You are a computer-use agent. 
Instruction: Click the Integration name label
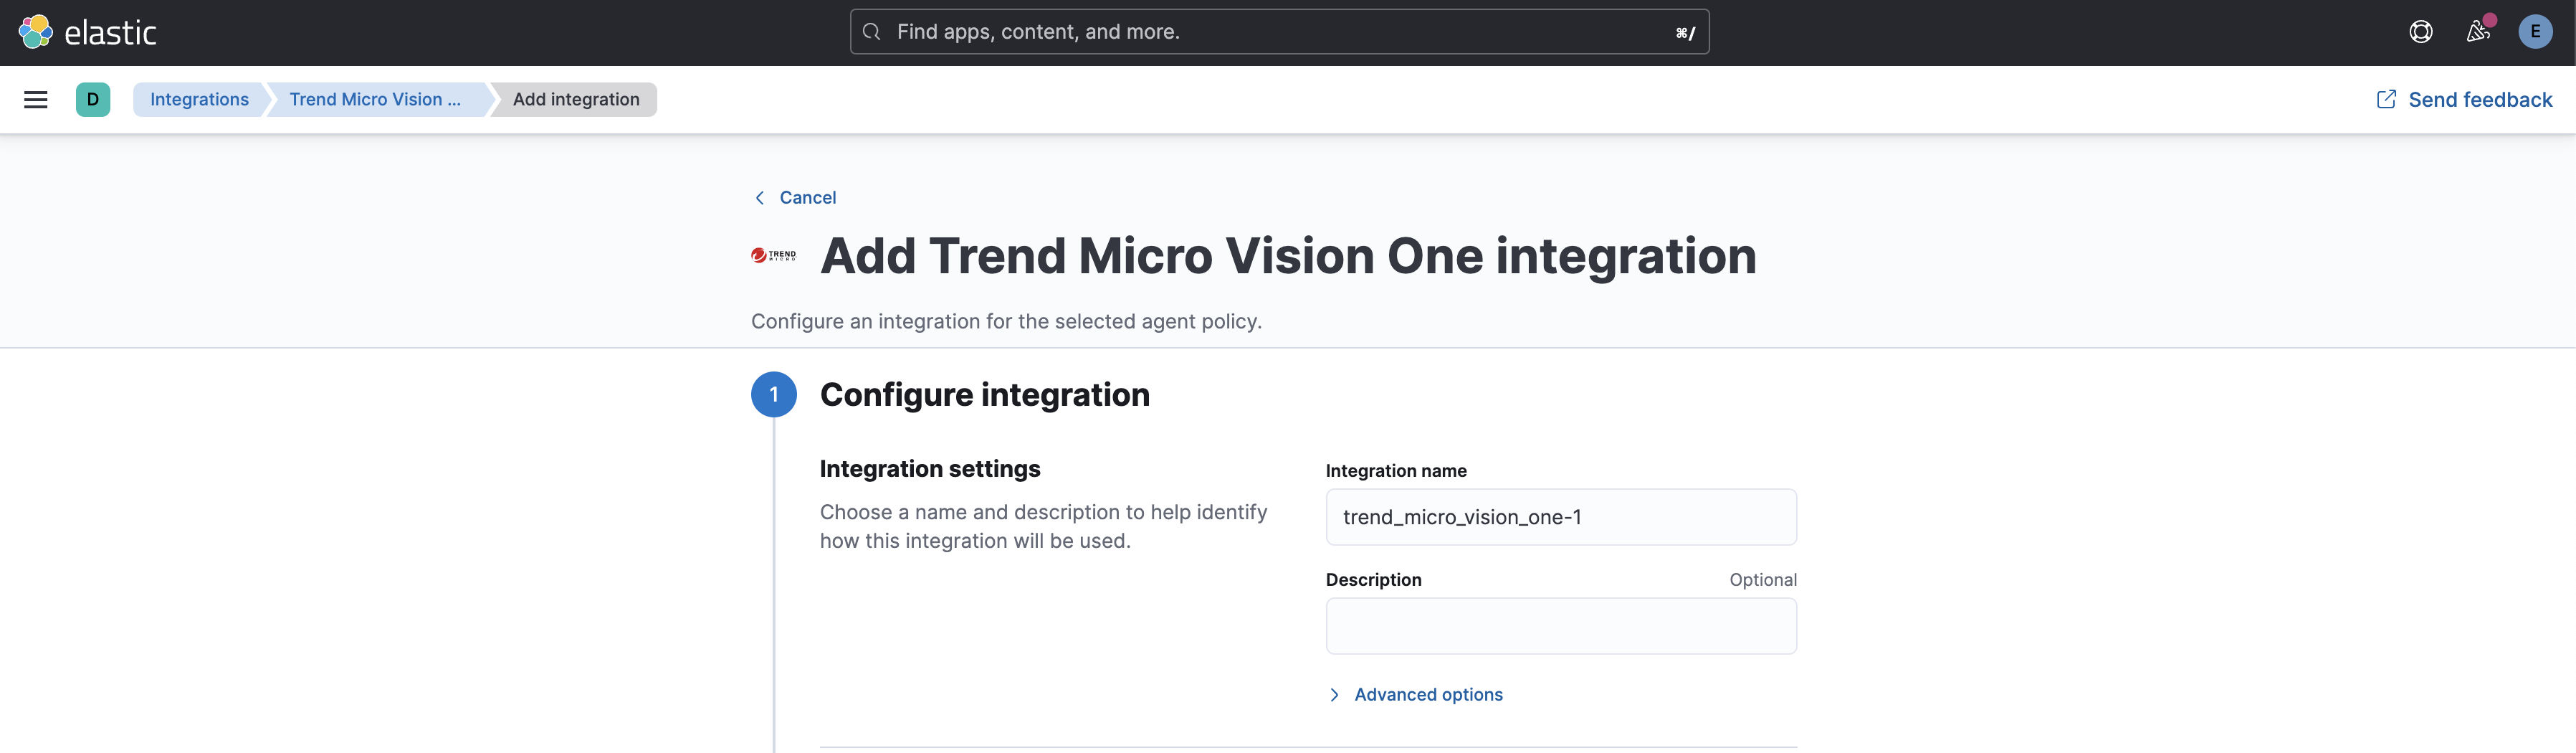(x=1396, y=471)
